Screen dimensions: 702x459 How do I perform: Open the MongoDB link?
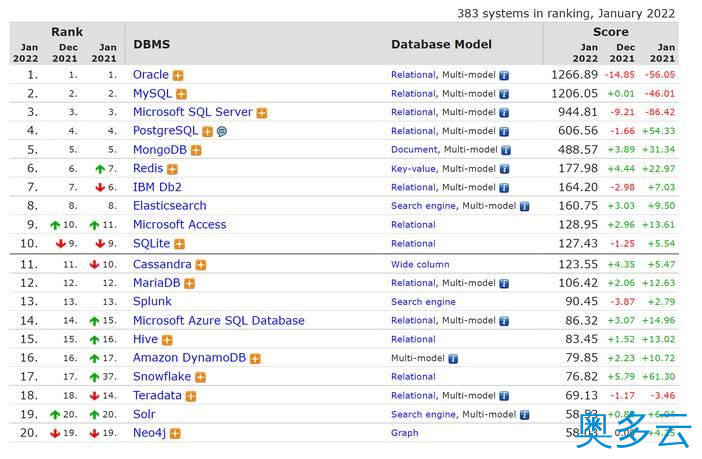pyautogui.click(x=160, y=150)
